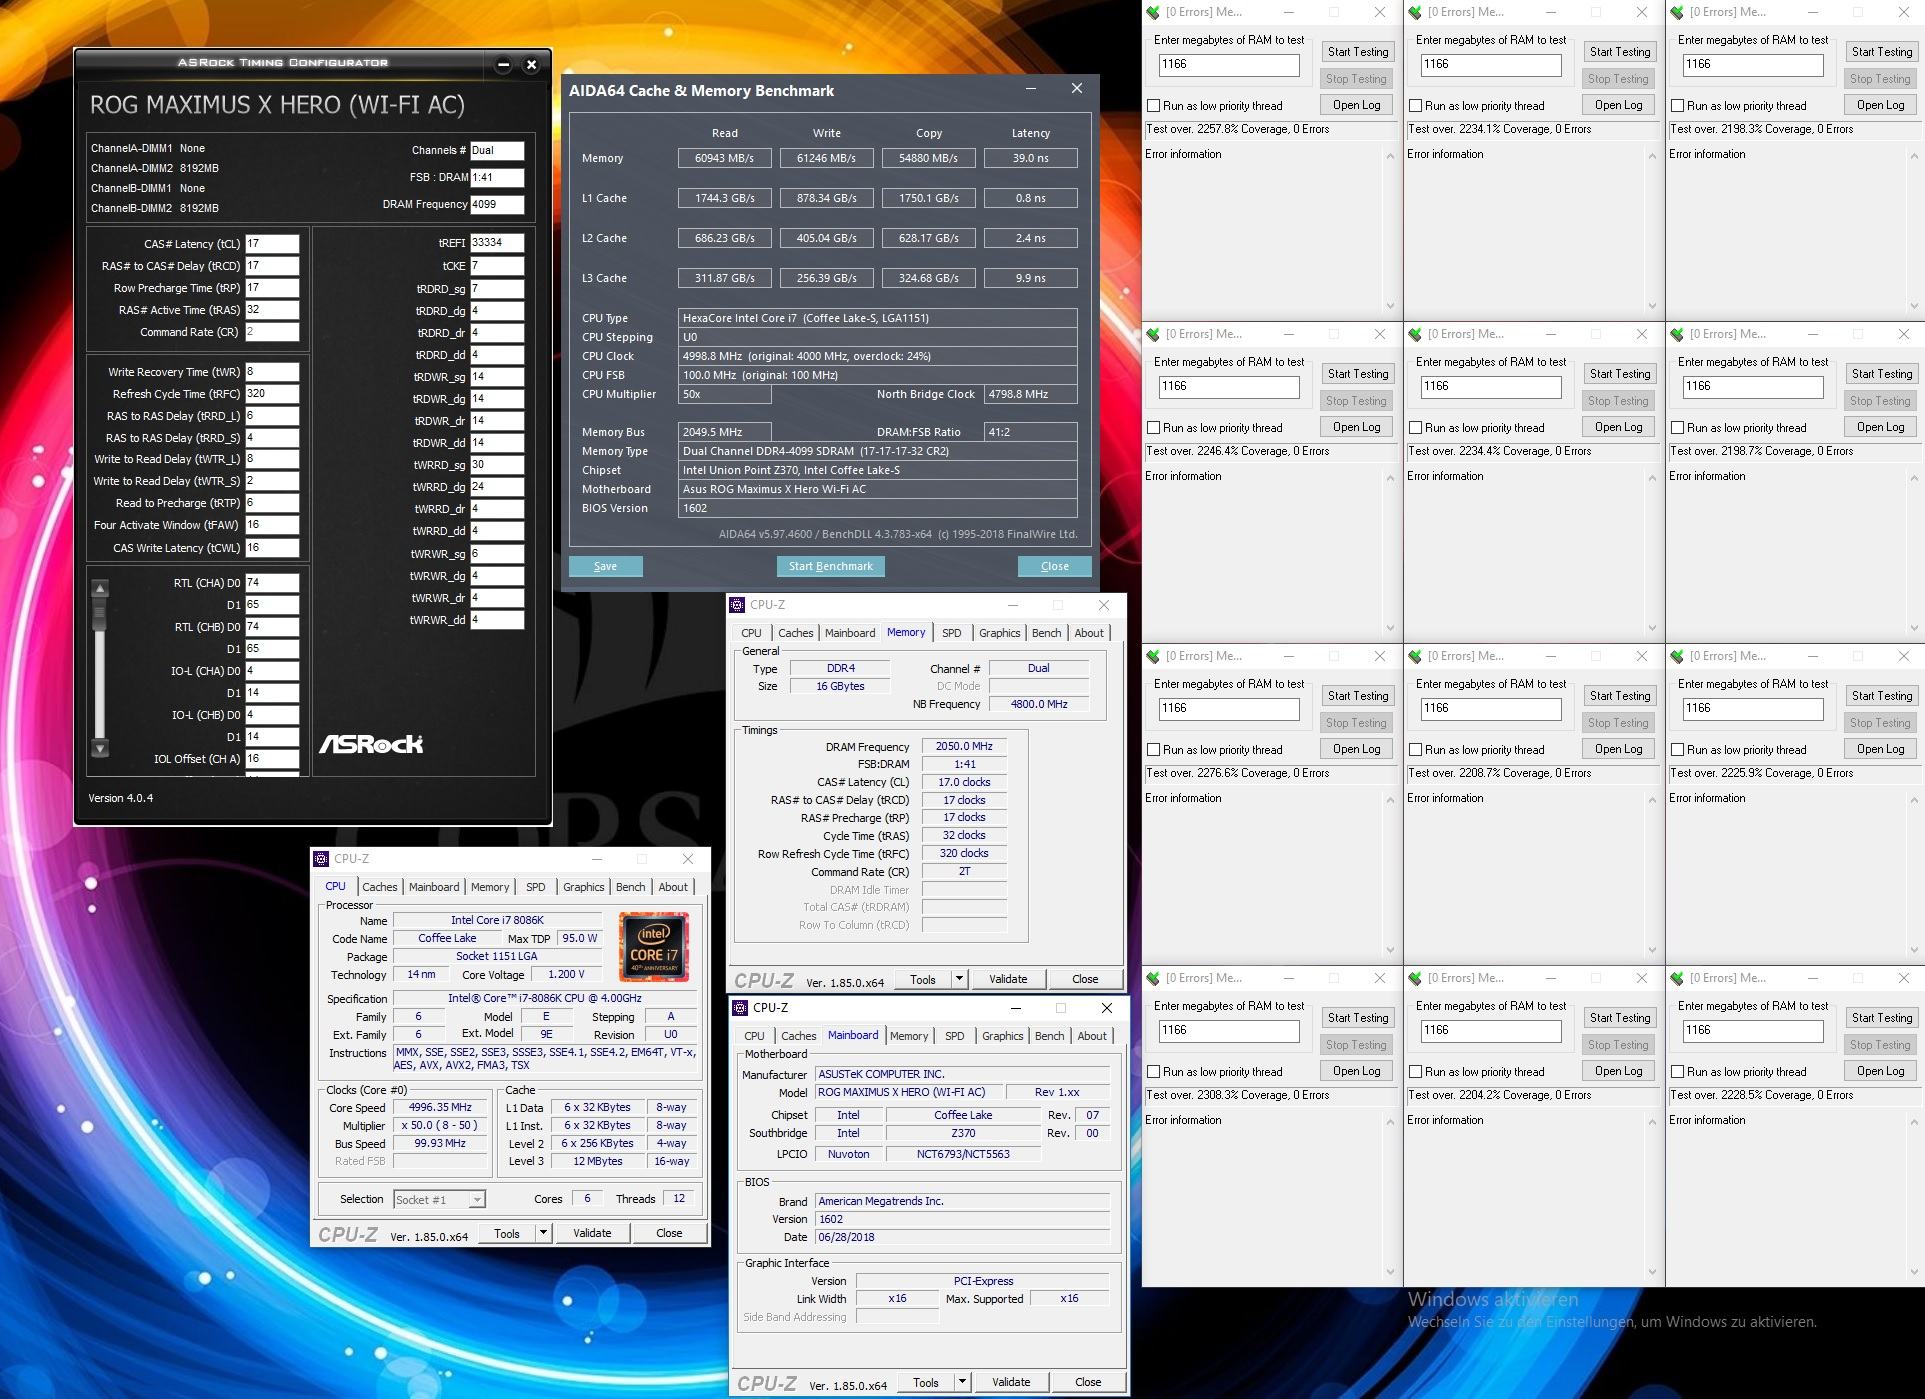Click the Tools button in the CPU-Z CPU window

point(507,1233)
